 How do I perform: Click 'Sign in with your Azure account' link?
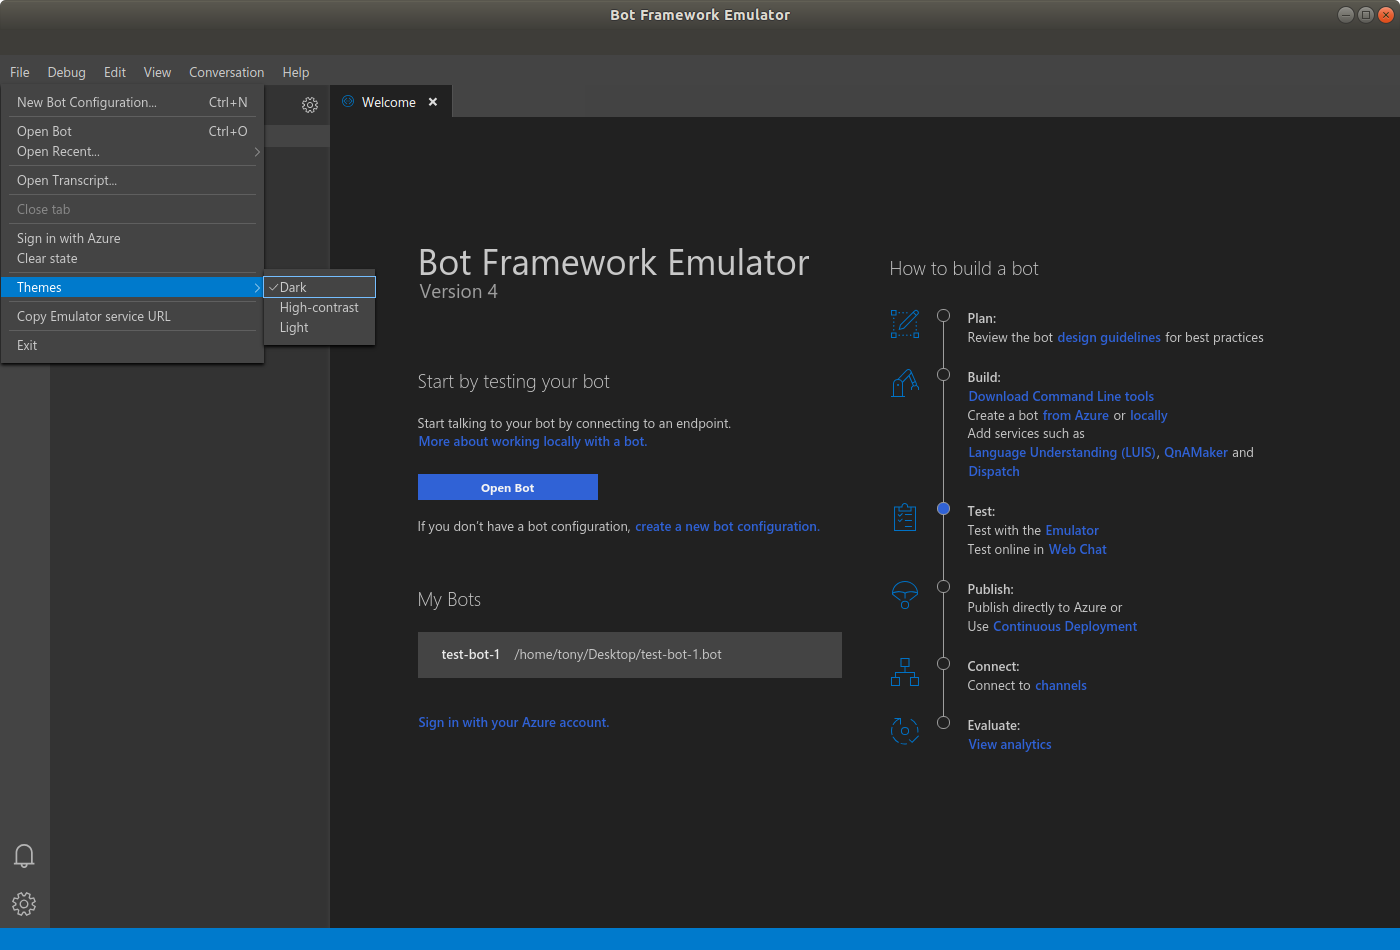(514, 722)
